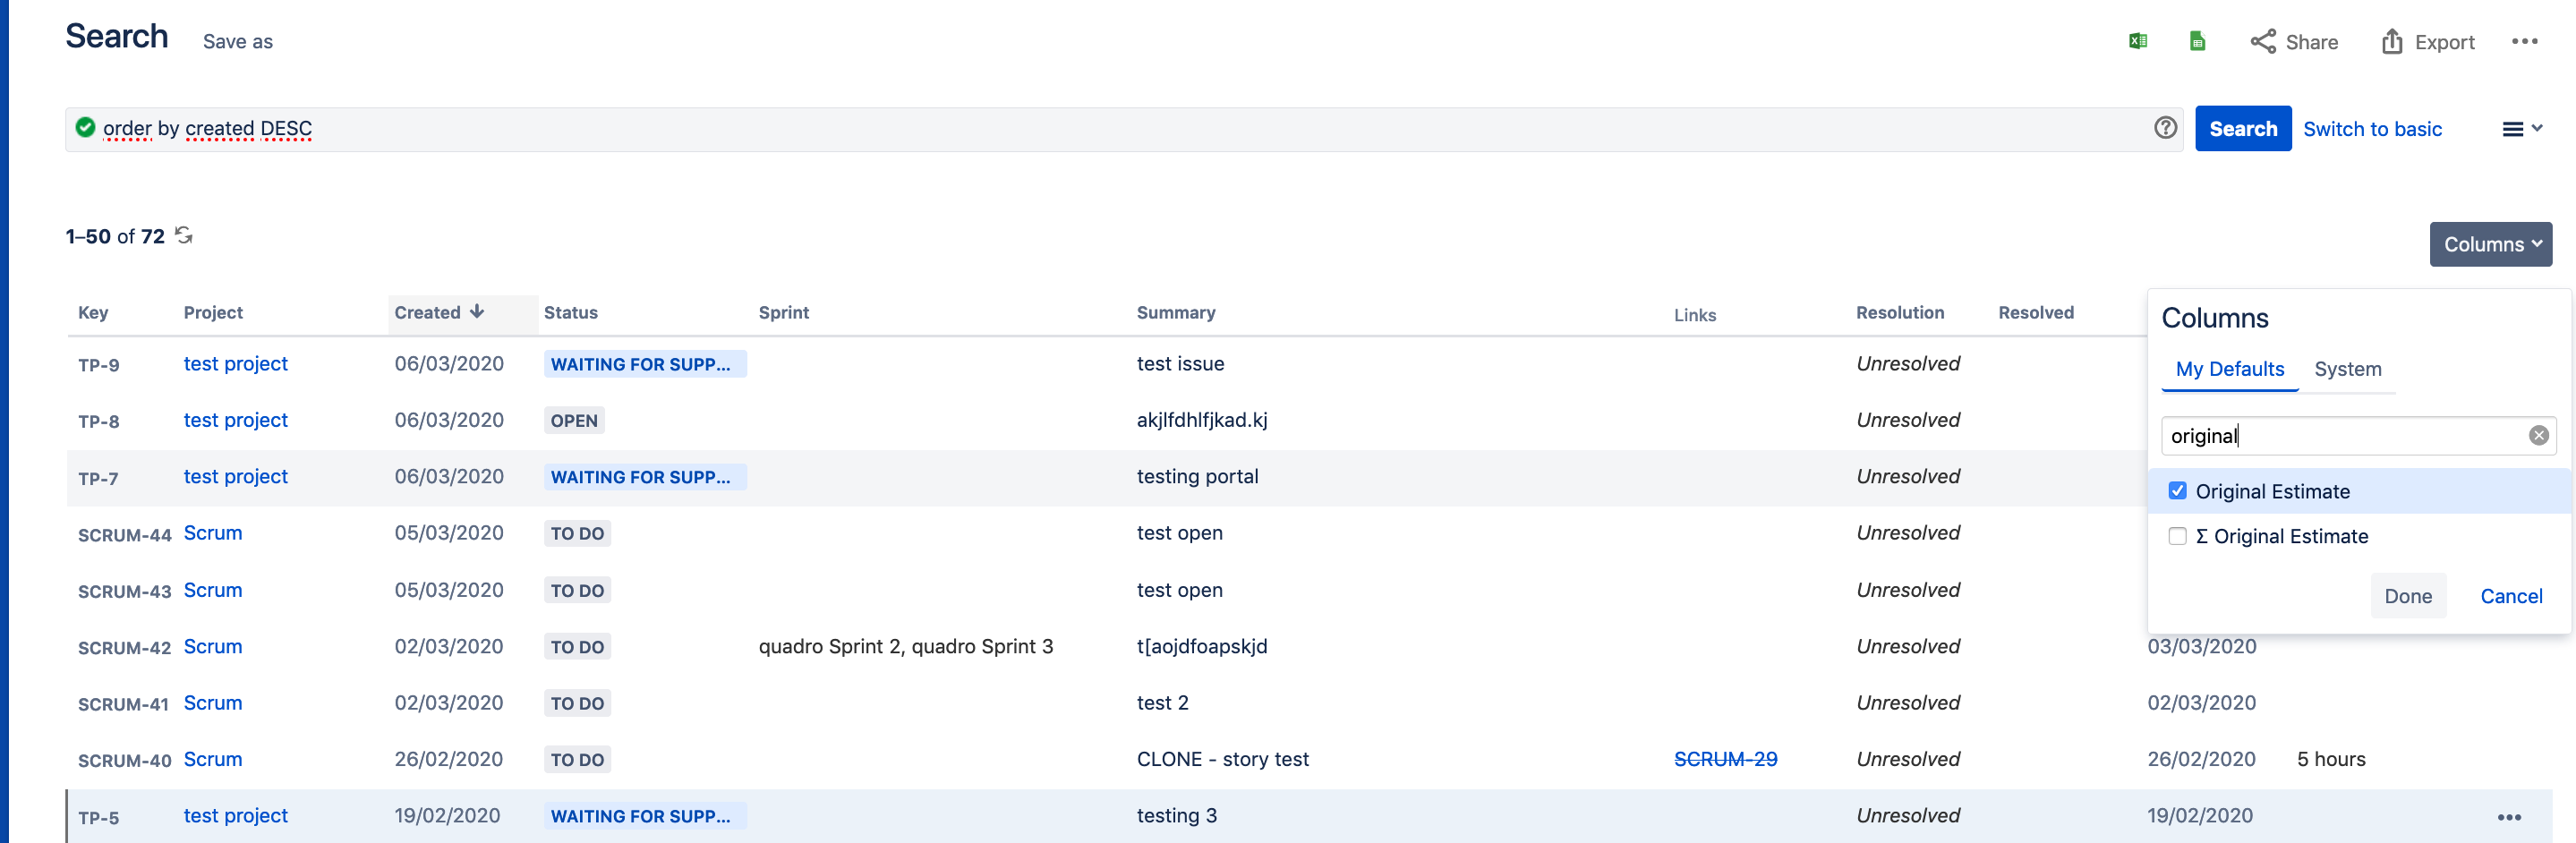
Task: Open the Share options
Action: pos(2295,42)
